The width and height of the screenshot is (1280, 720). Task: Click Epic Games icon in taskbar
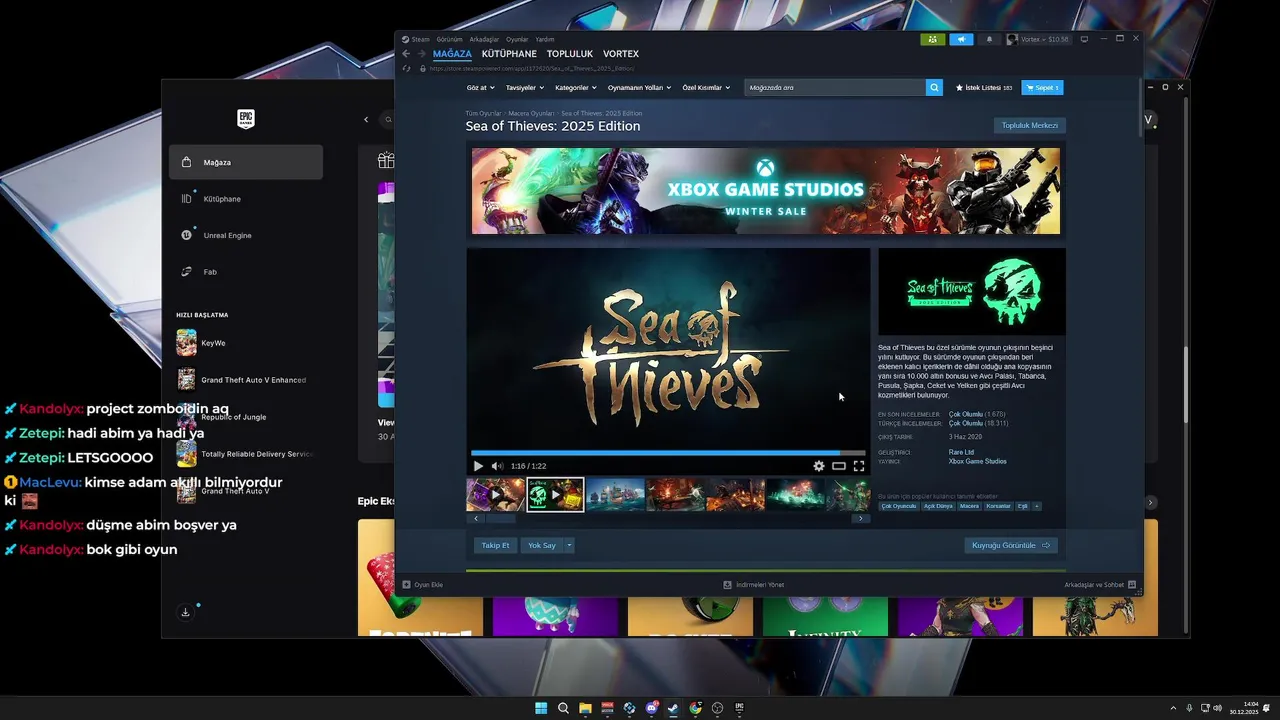click(739, 708)
